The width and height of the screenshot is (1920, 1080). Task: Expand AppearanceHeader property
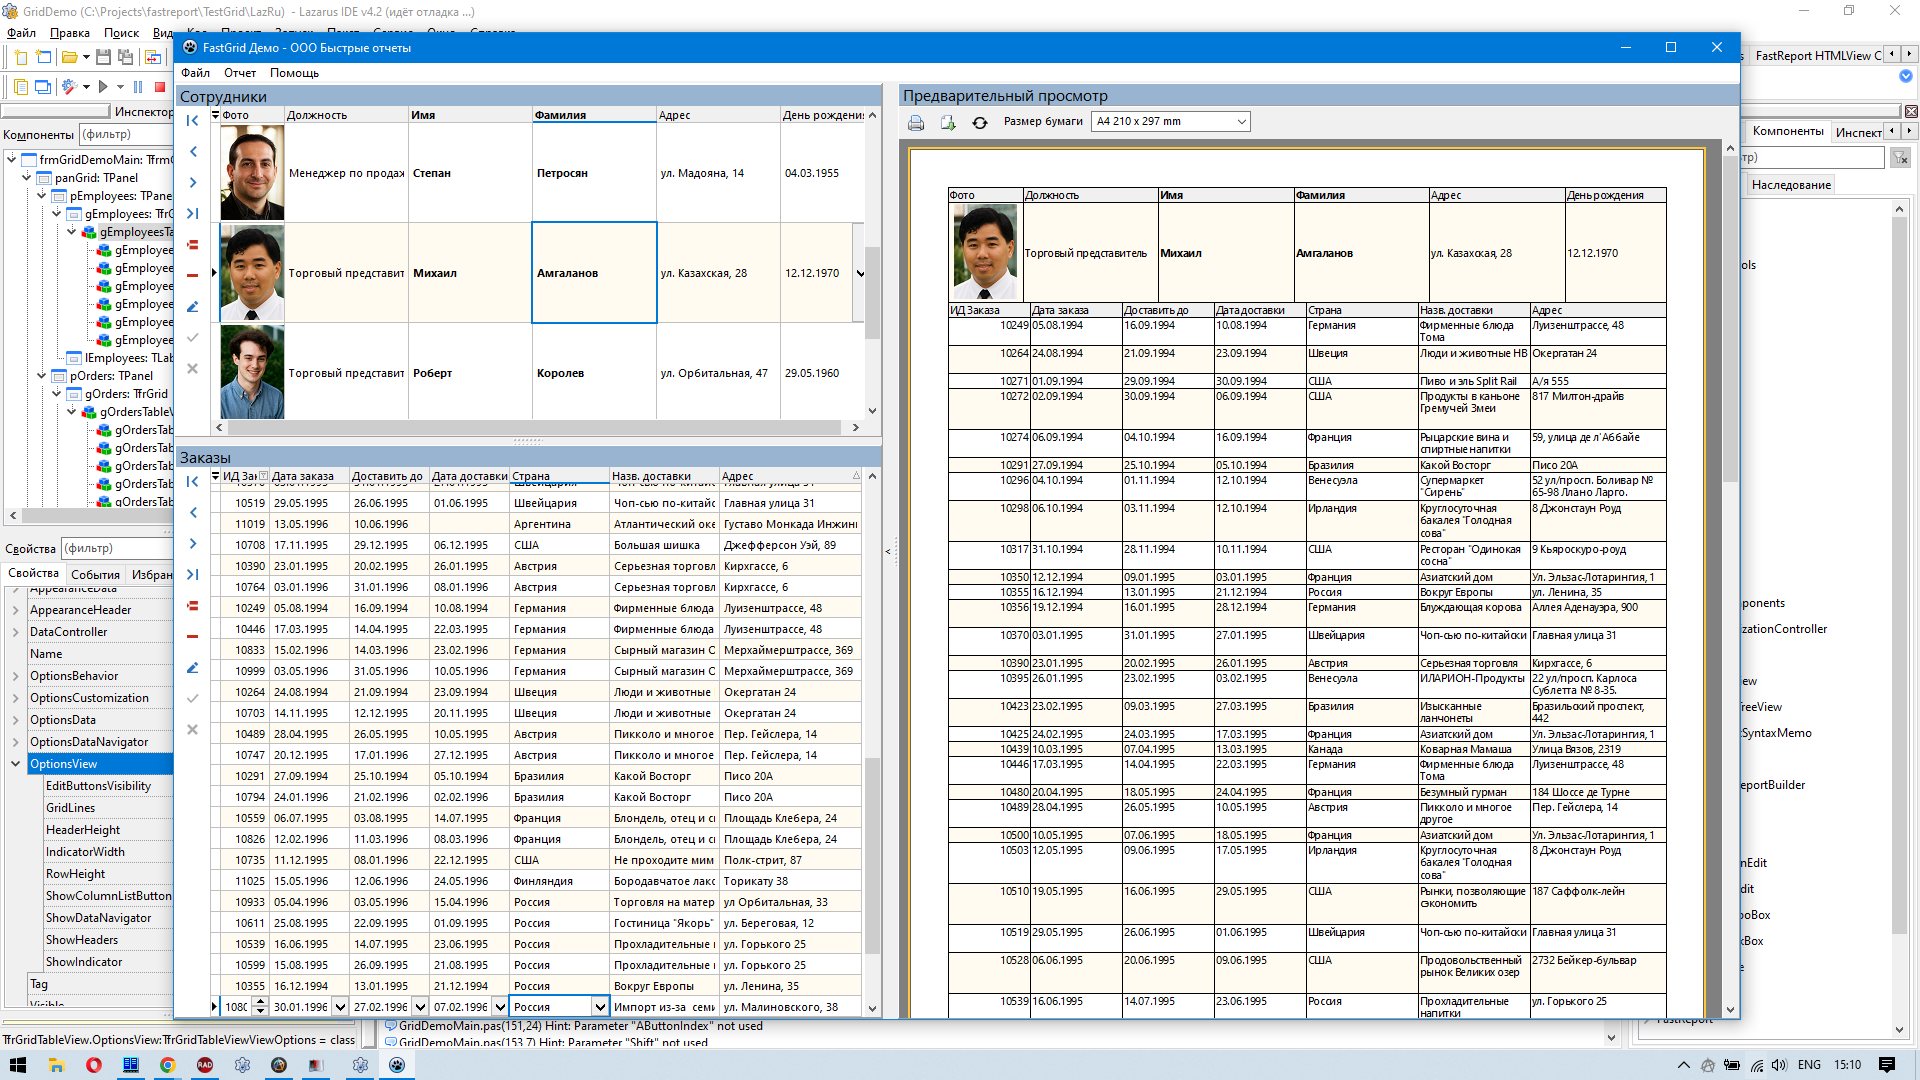pos(15,610)
